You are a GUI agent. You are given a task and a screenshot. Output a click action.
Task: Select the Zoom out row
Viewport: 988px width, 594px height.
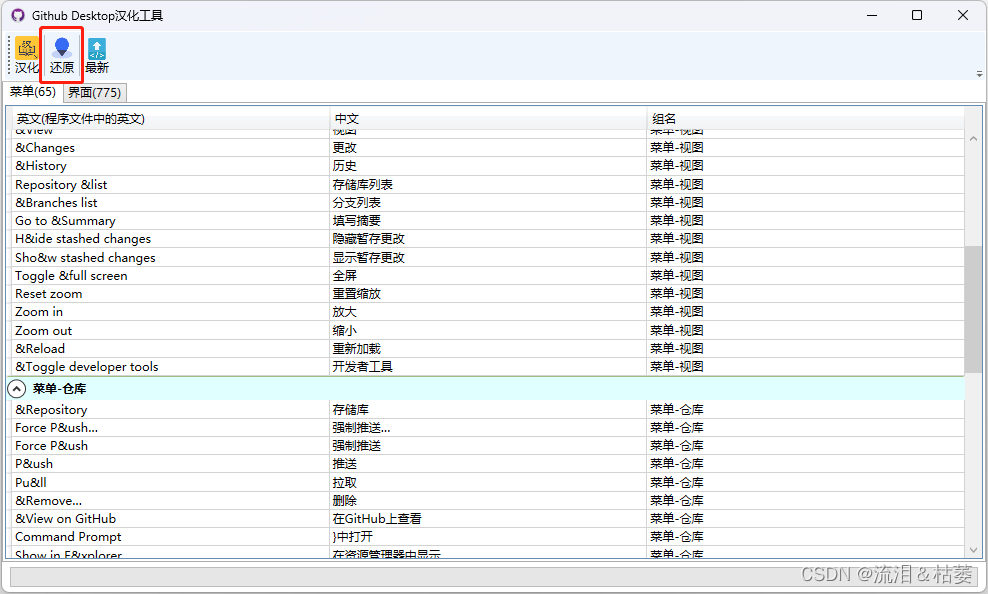[x=488, y=331]
